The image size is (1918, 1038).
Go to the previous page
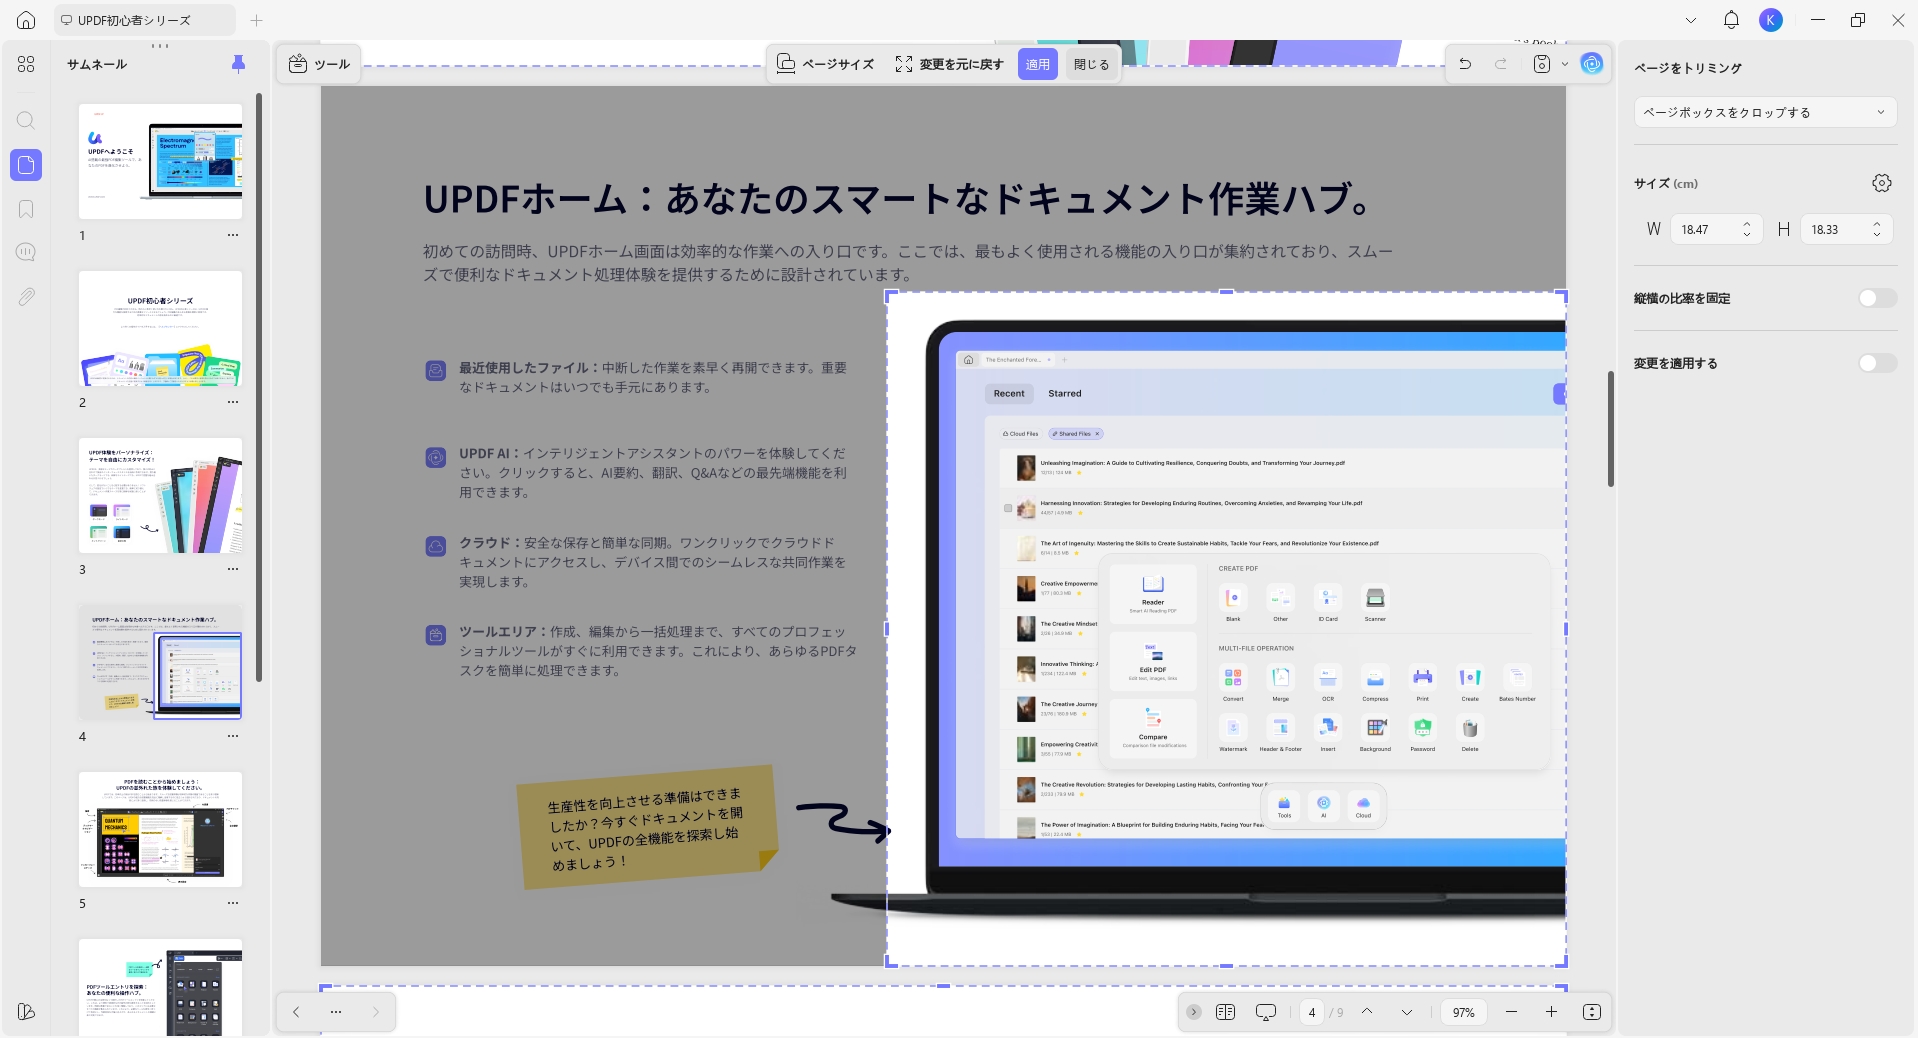[x=1367, y=1012]
